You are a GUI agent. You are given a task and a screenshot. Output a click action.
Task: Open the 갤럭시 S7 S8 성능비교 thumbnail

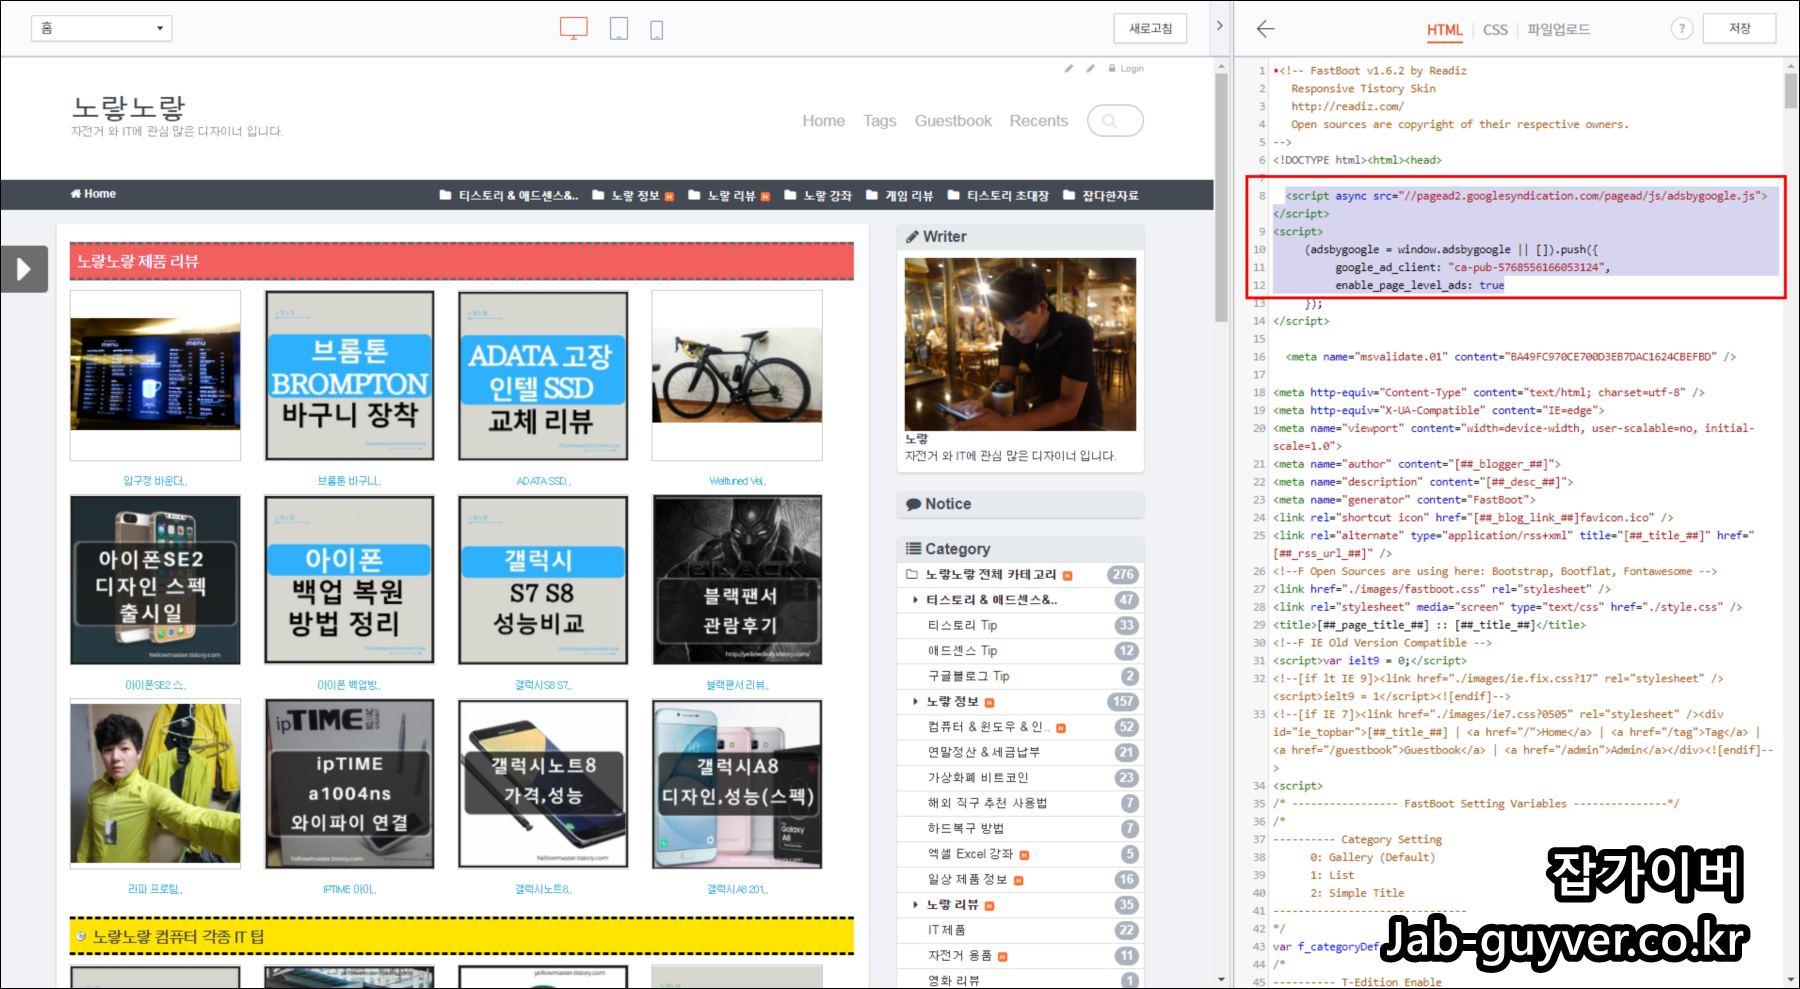pos(543,580)
